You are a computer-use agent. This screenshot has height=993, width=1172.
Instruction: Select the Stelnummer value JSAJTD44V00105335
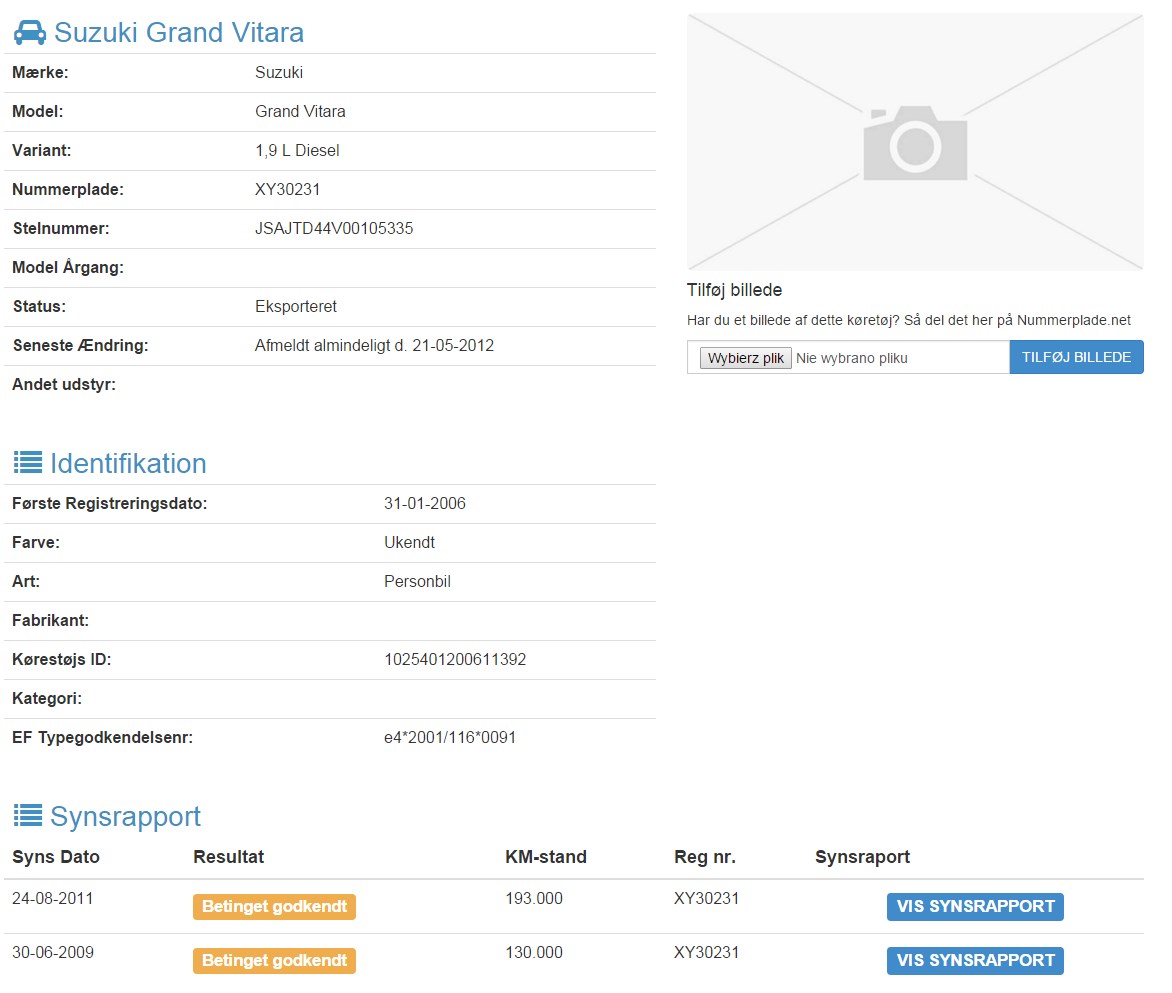334,229
